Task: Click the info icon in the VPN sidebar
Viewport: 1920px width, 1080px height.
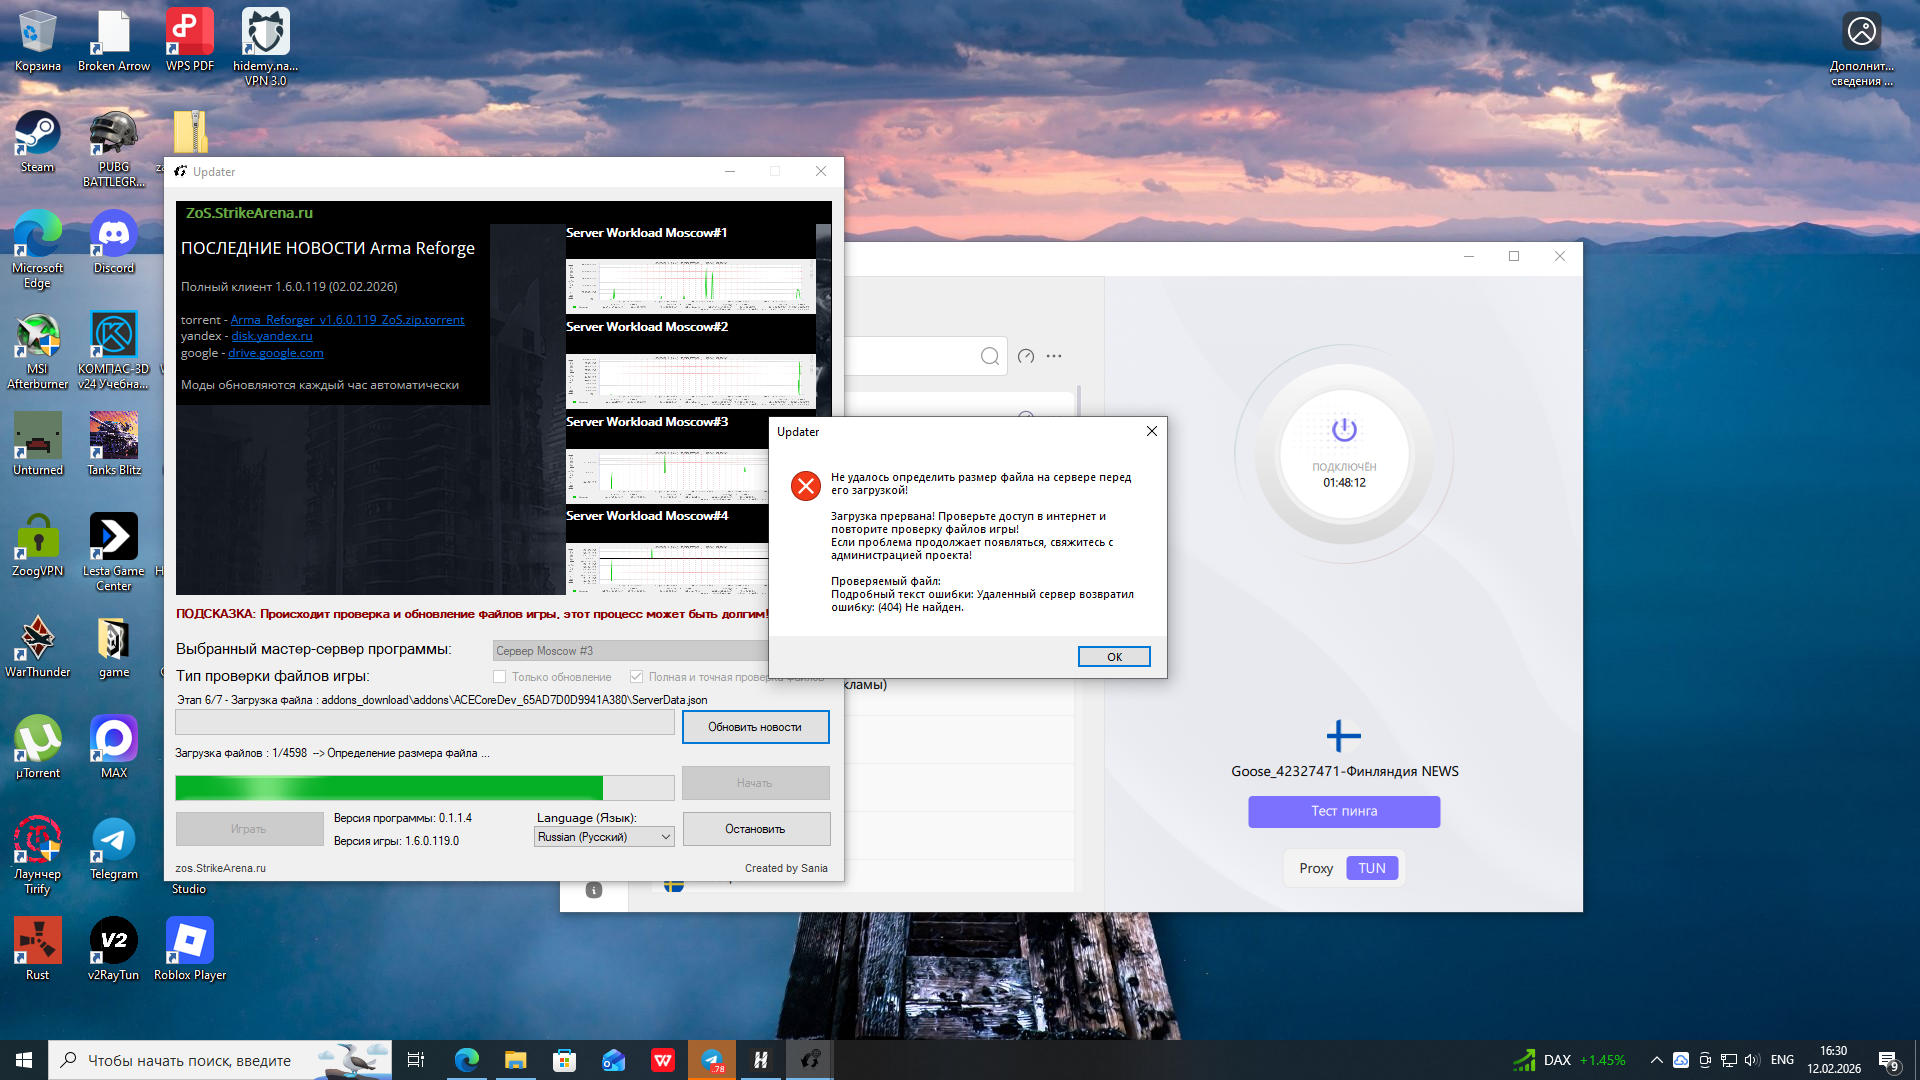Action: coord(593,890)
